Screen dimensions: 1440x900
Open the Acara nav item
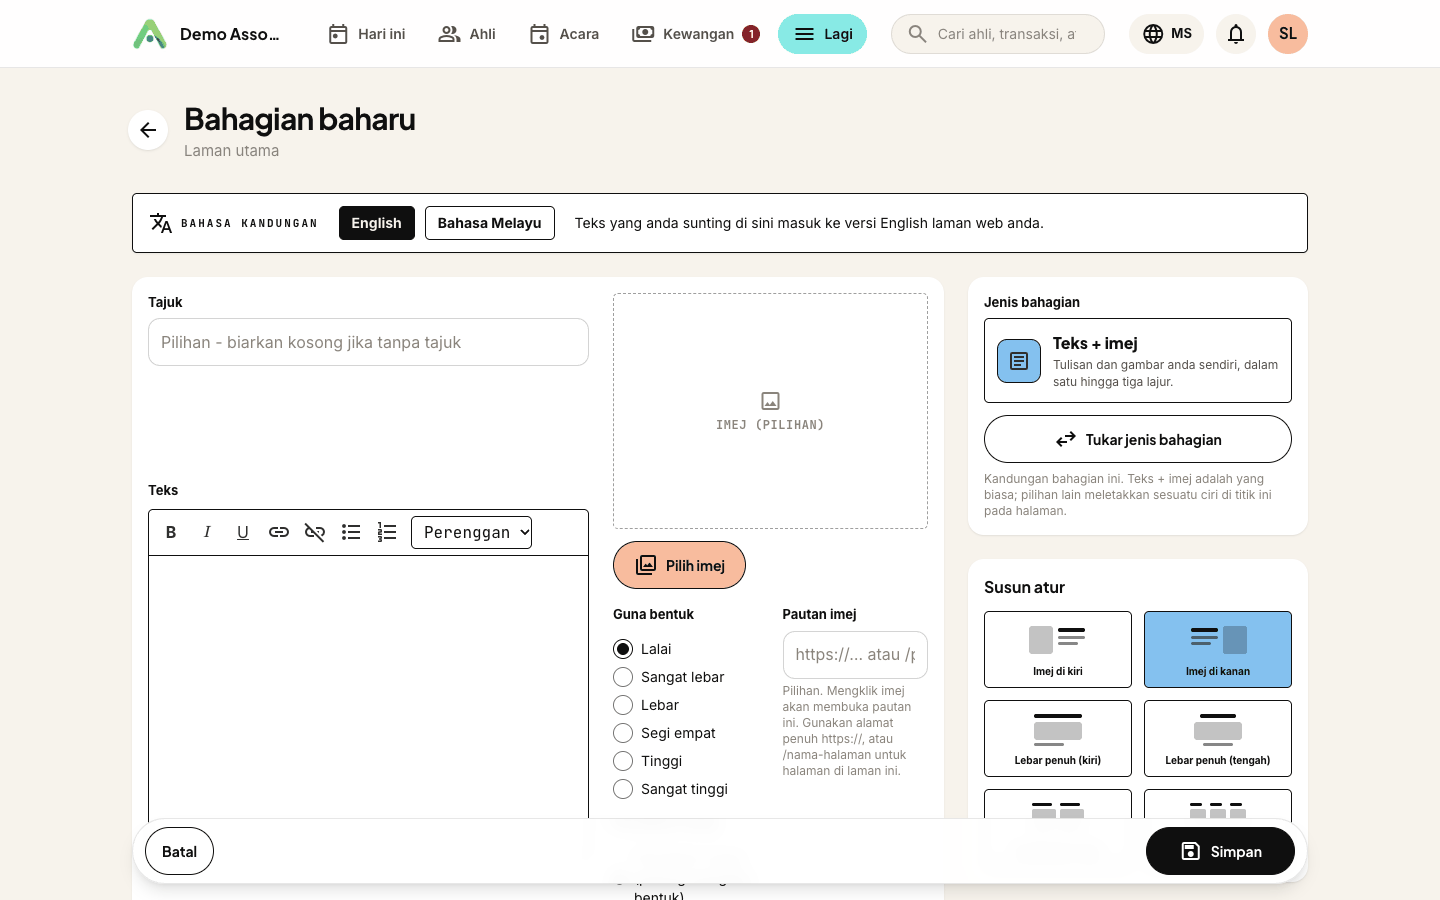point(564,34)
